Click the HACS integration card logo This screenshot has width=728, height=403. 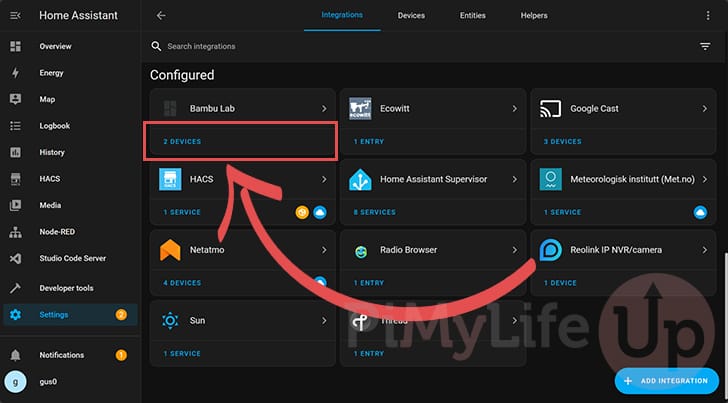click(170, 179)
